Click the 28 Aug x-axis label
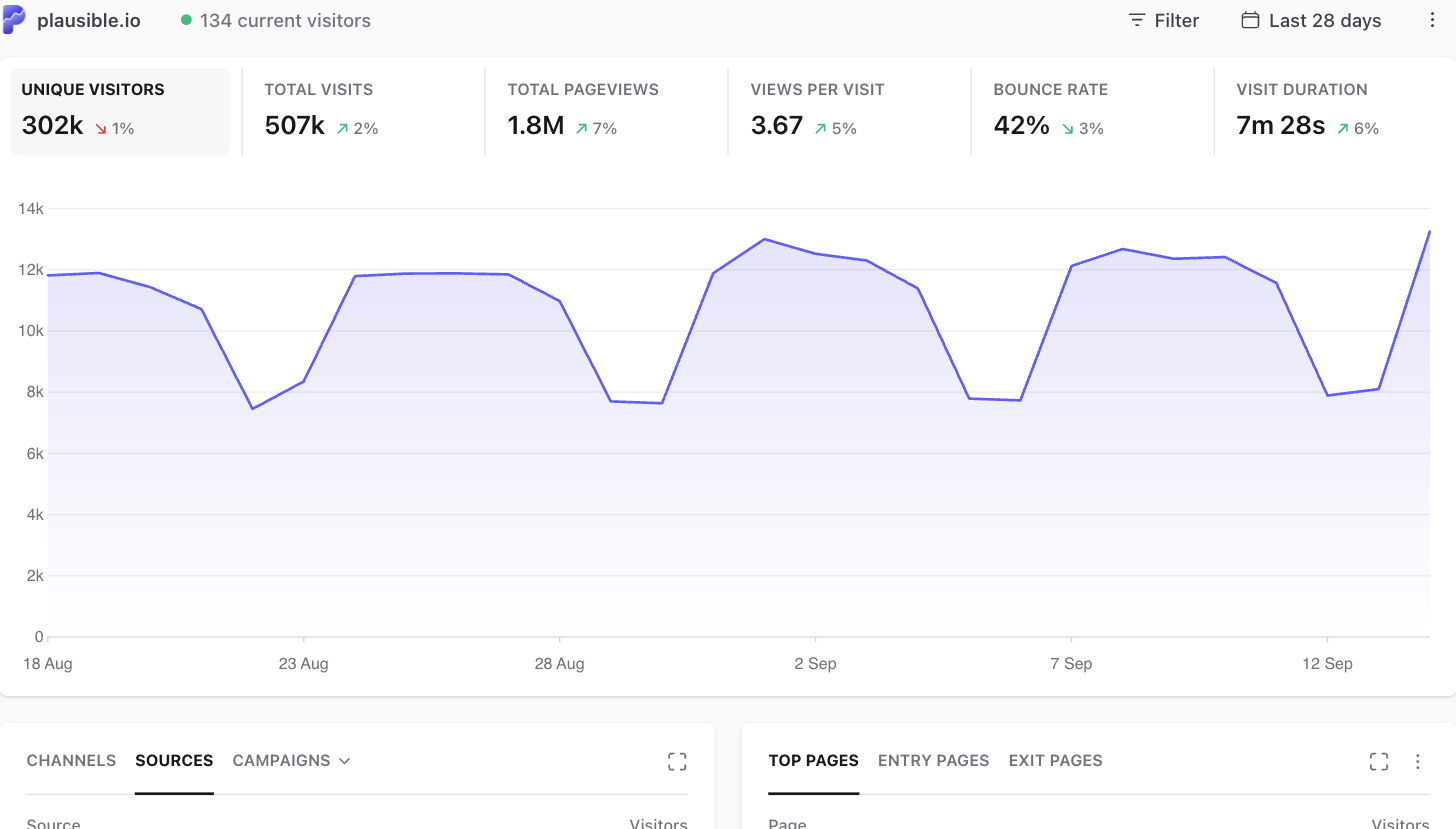 pyautogui.click(x=559, y=664)
